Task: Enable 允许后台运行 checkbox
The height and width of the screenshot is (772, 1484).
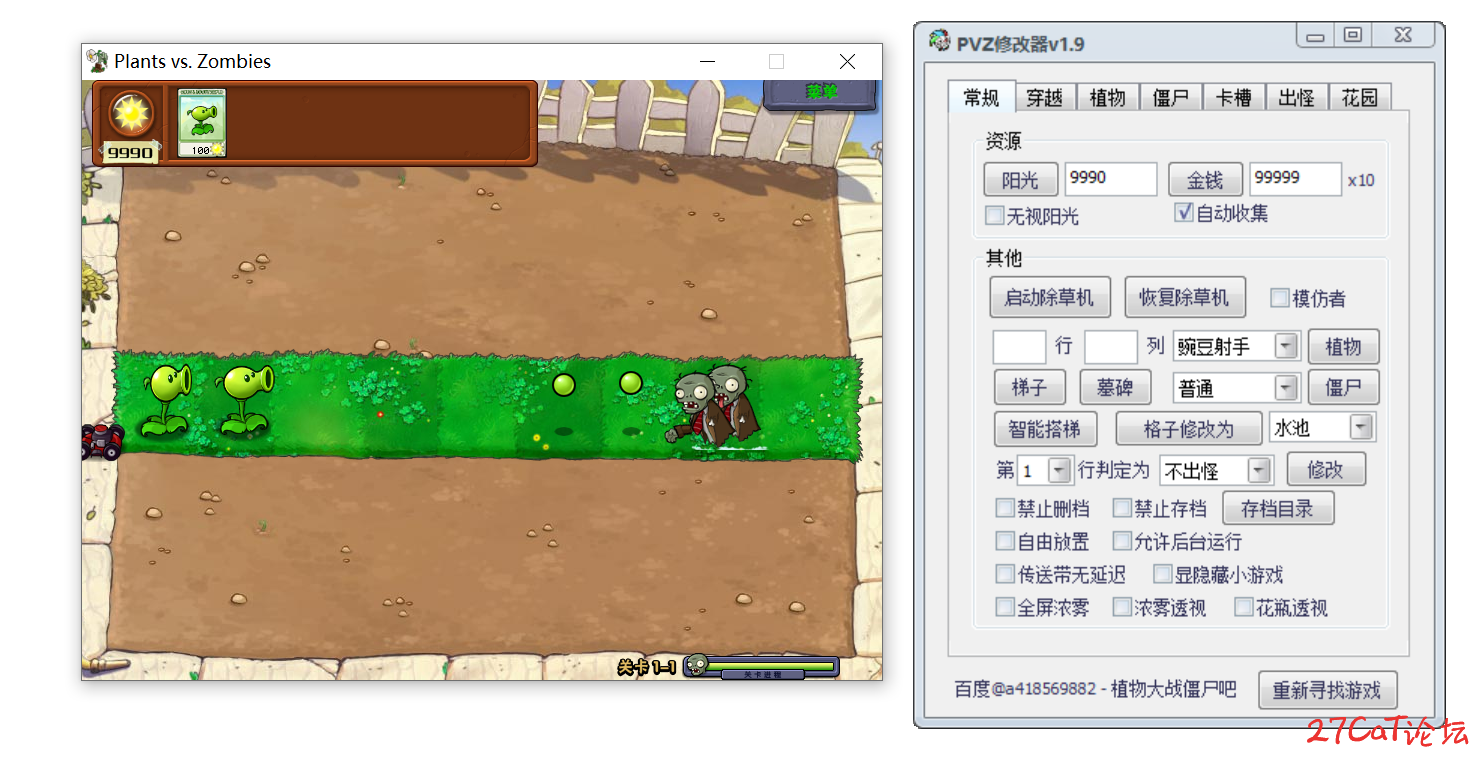Action: (x=1122, y=541)
